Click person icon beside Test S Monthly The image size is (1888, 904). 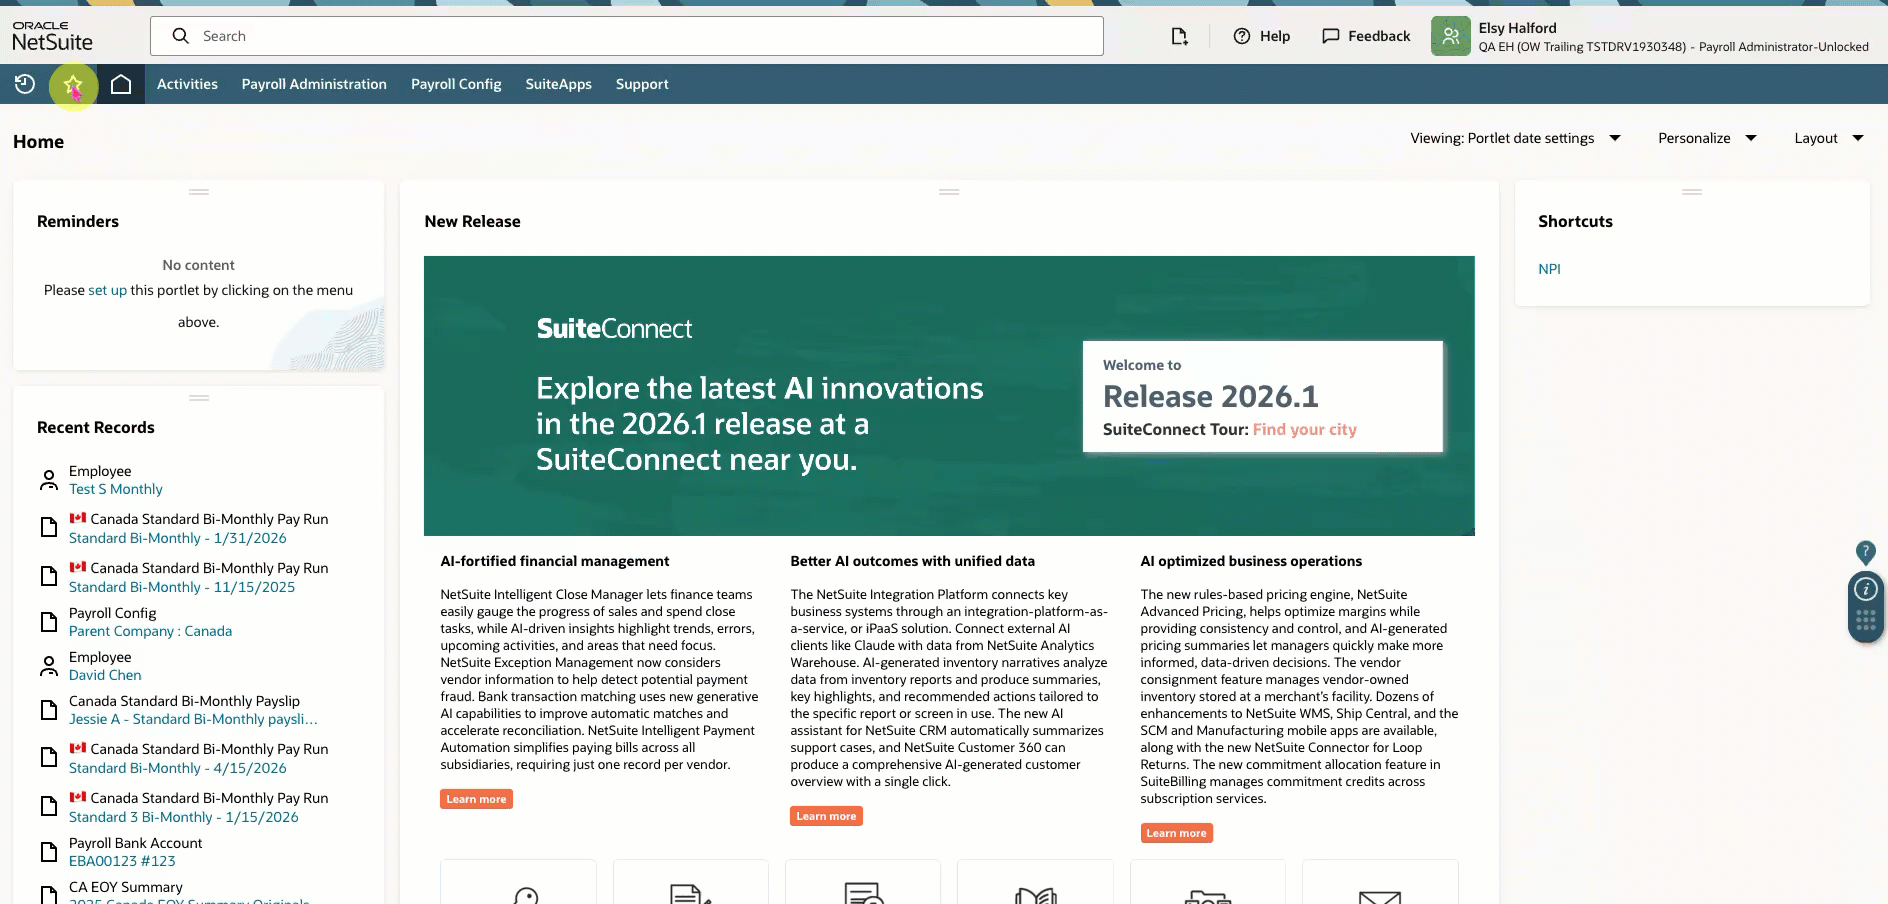coord(48,480)
